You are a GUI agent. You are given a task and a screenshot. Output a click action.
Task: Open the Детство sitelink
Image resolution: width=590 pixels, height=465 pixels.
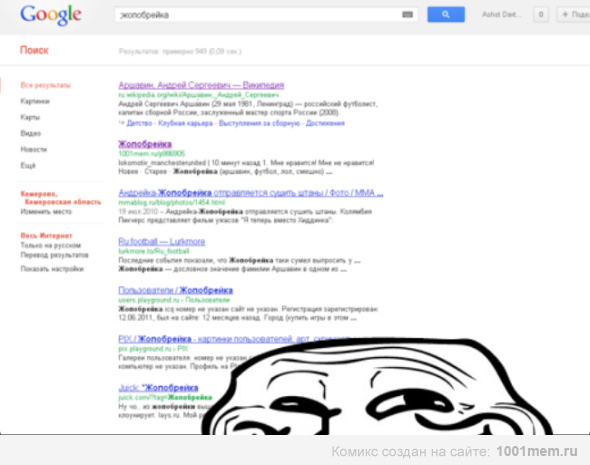139,123
